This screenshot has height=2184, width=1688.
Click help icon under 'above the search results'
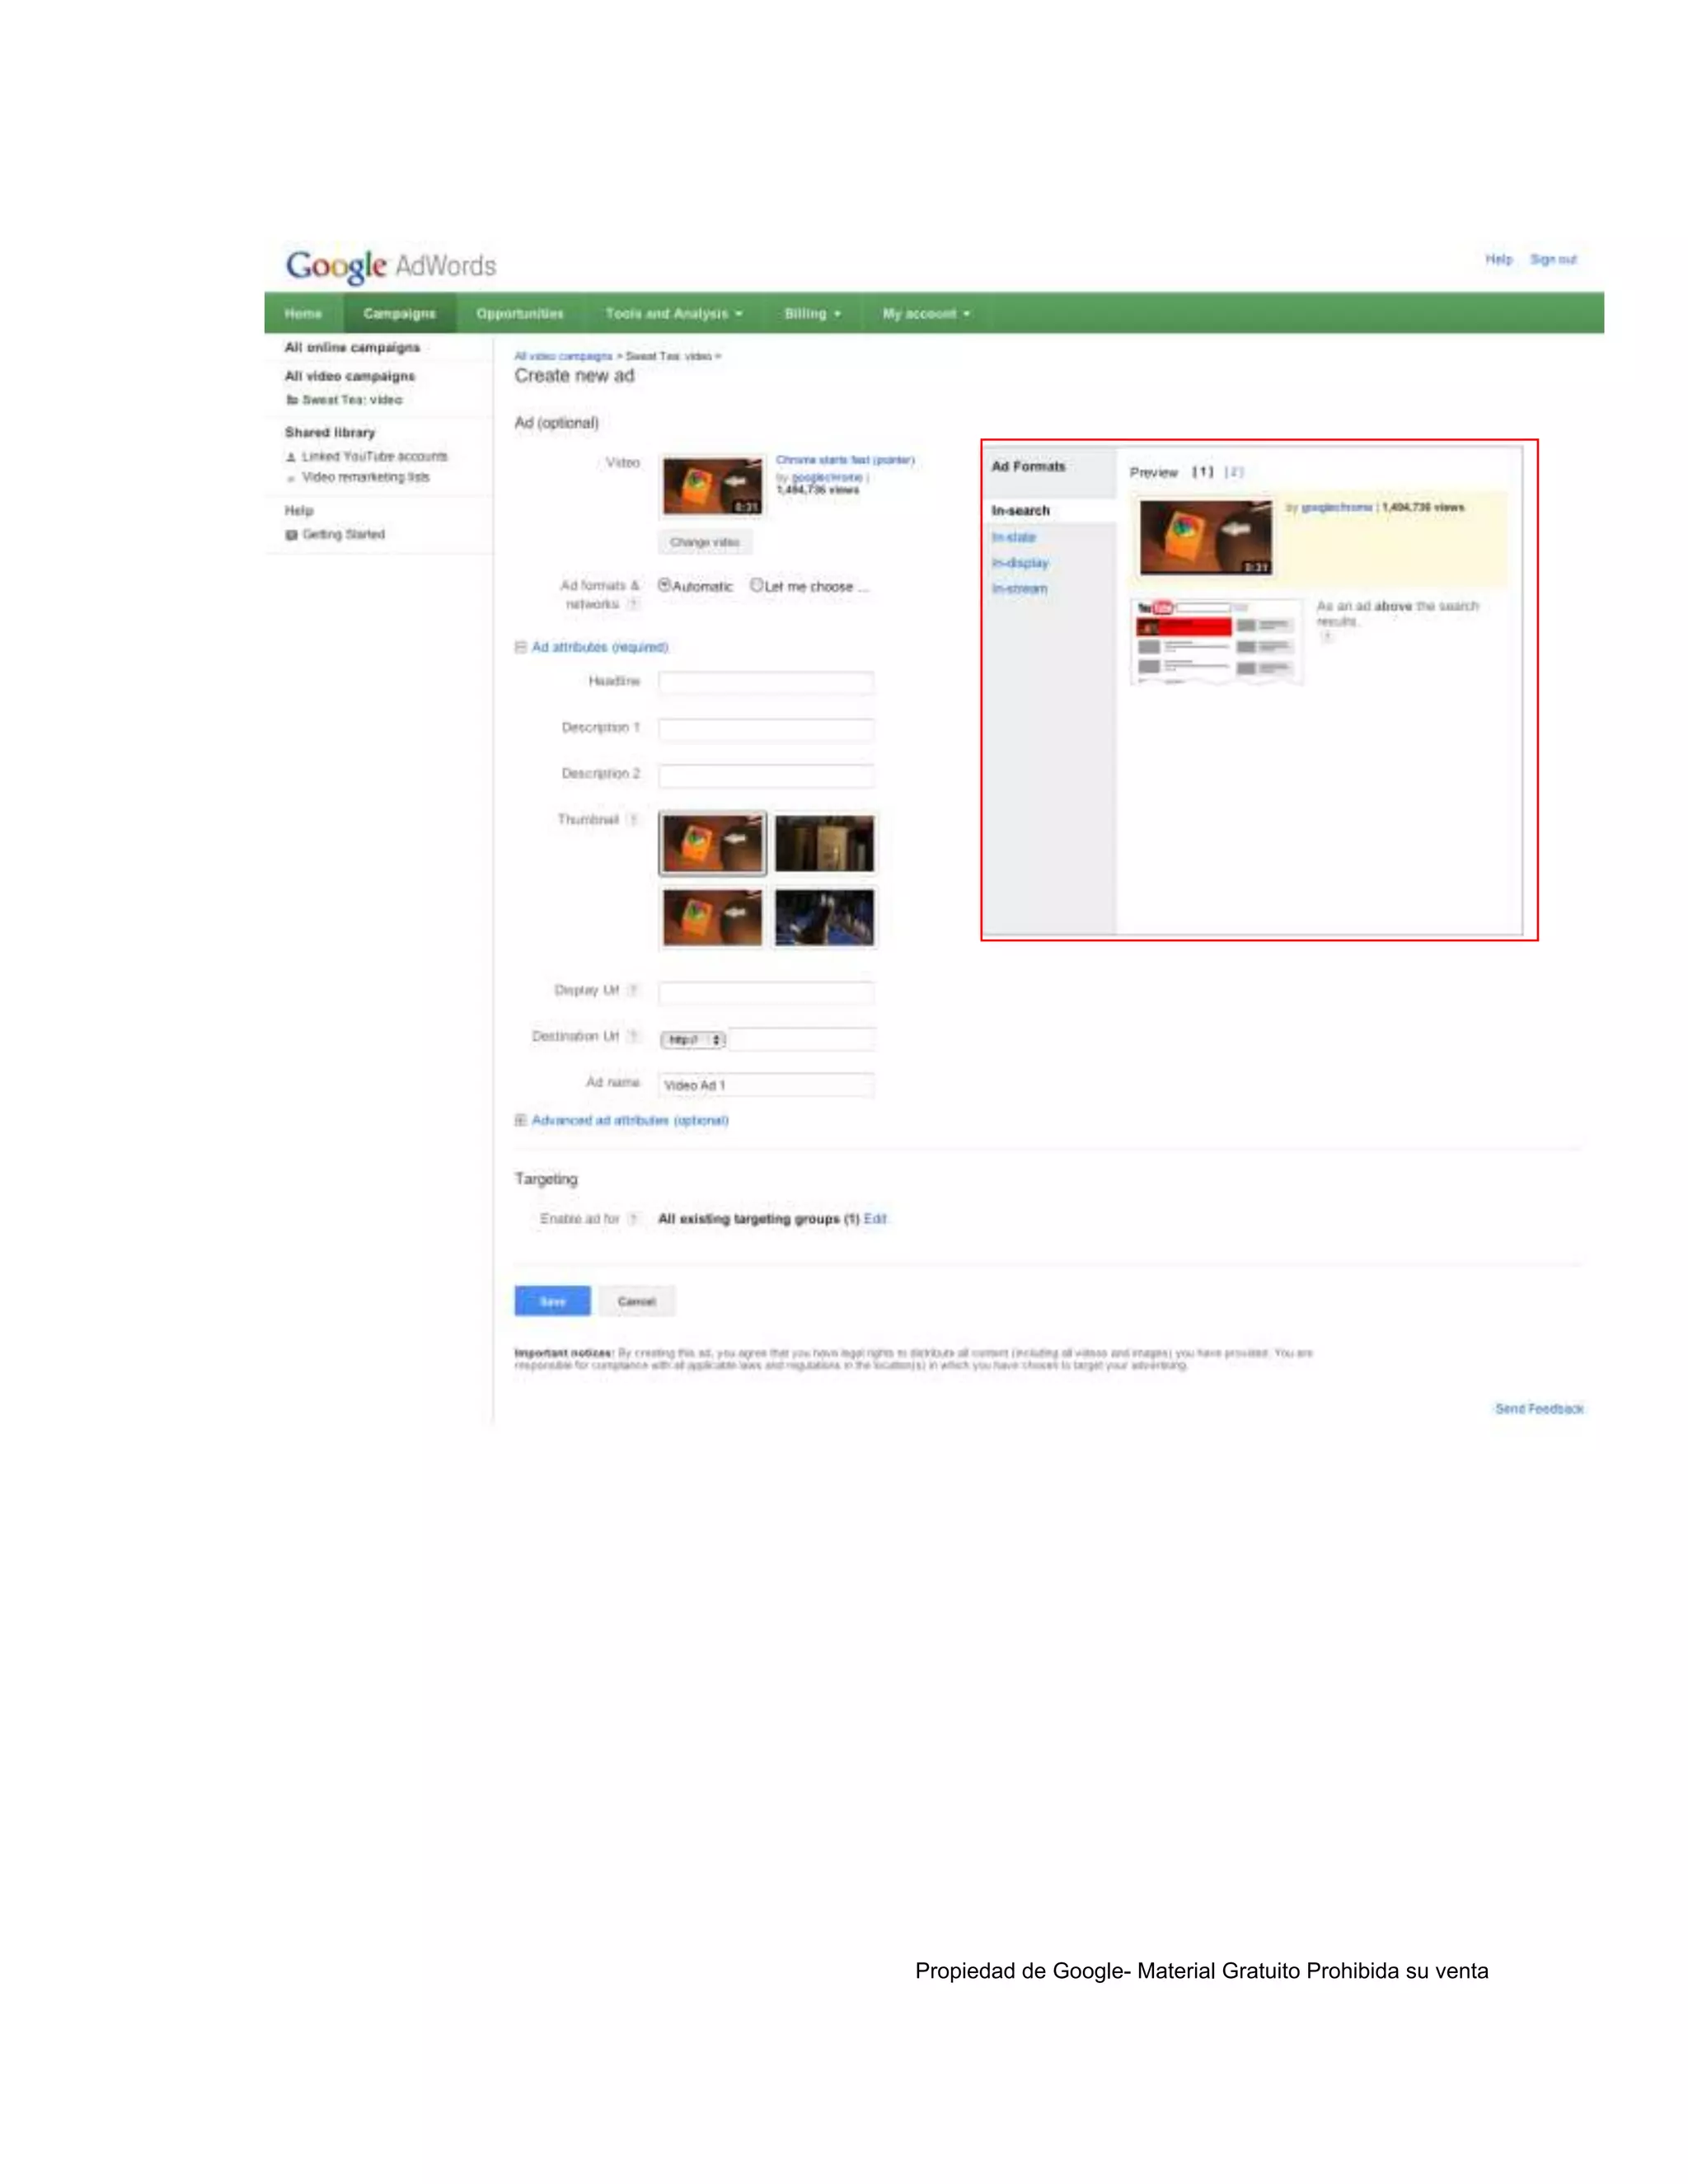pyautogui.click(x=1327, y=636)
